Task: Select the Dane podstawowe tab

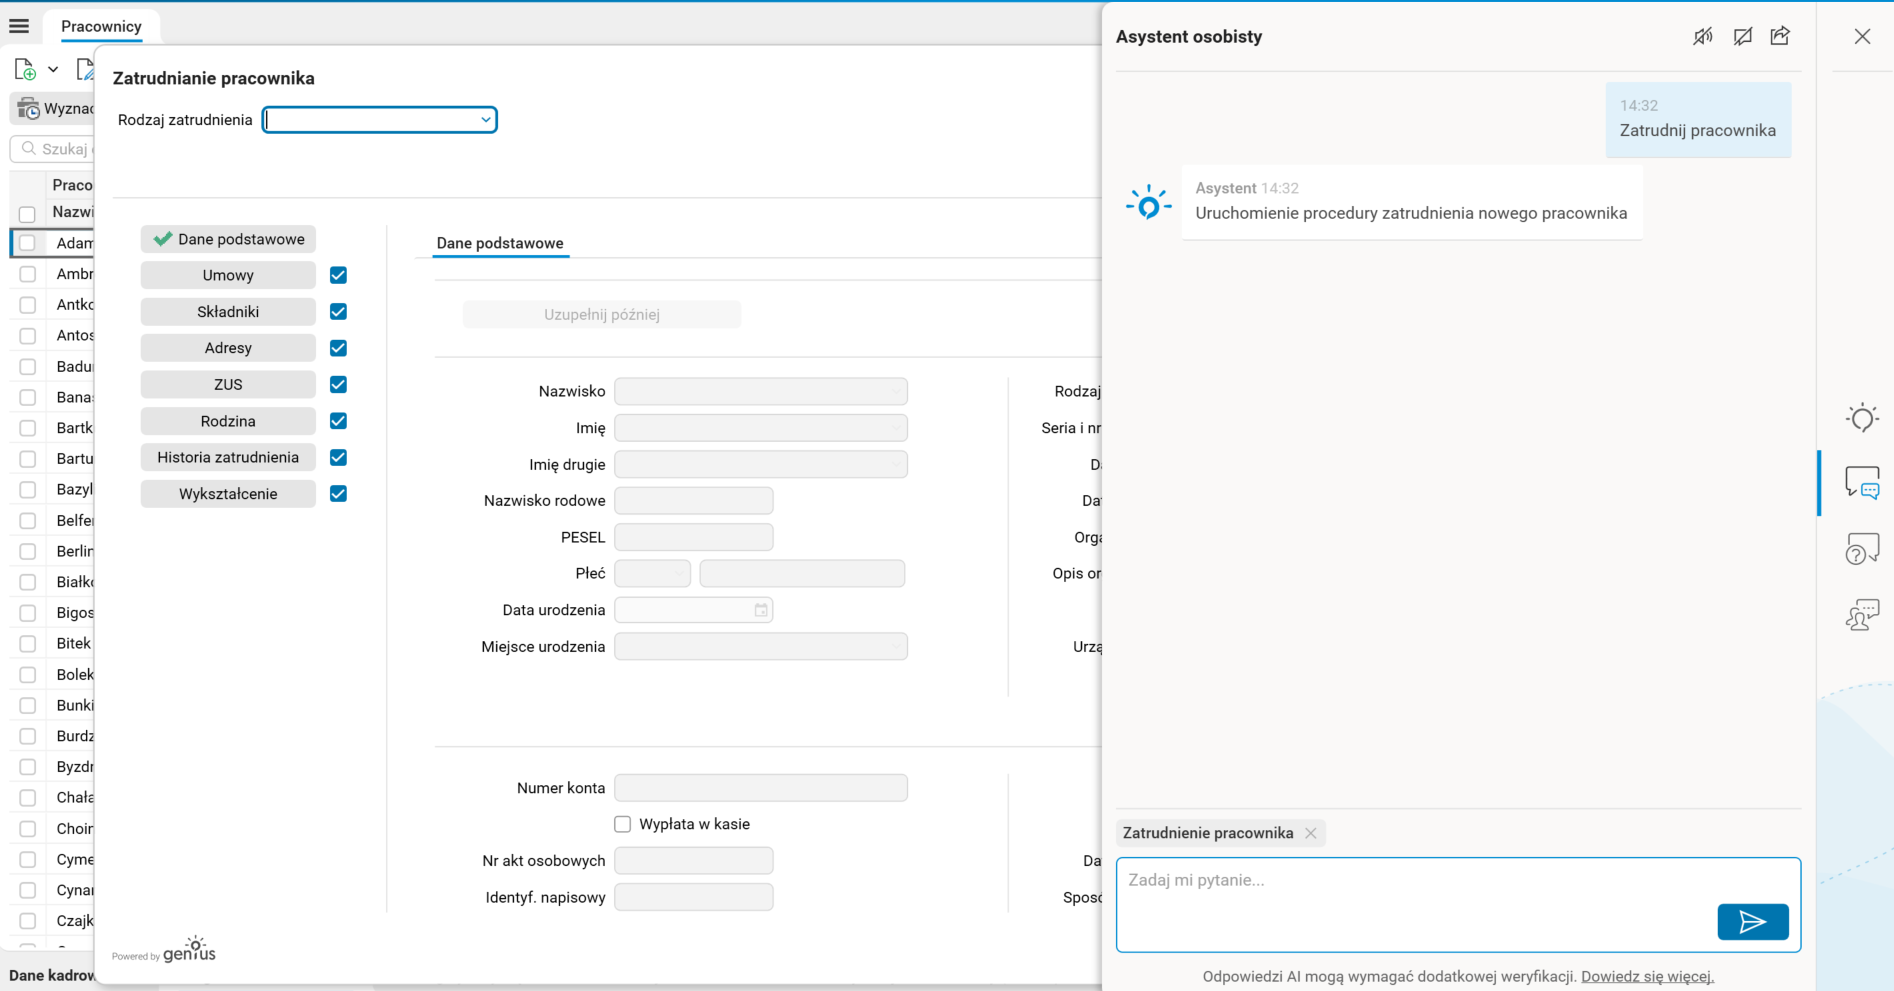Action: coord(500,243)
